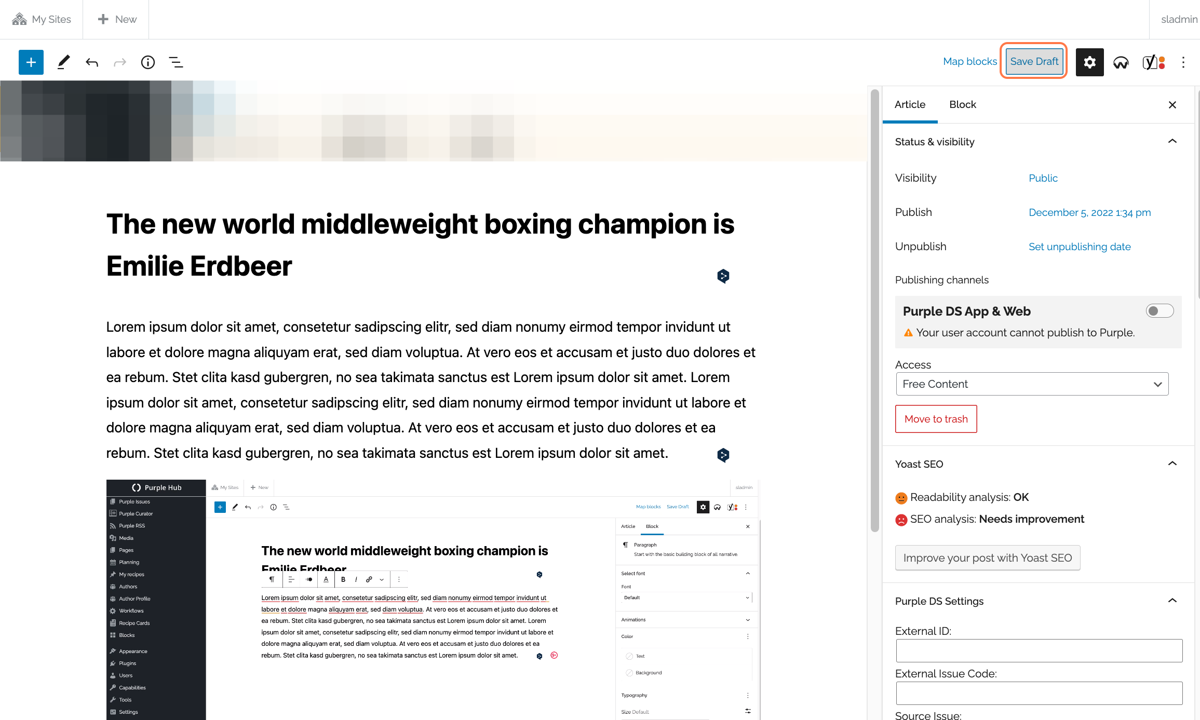Image resolution: width=1200 pixels, height=720 pixels.
Task: Click the hexagon icon beside the title
Action: [723, 276]
